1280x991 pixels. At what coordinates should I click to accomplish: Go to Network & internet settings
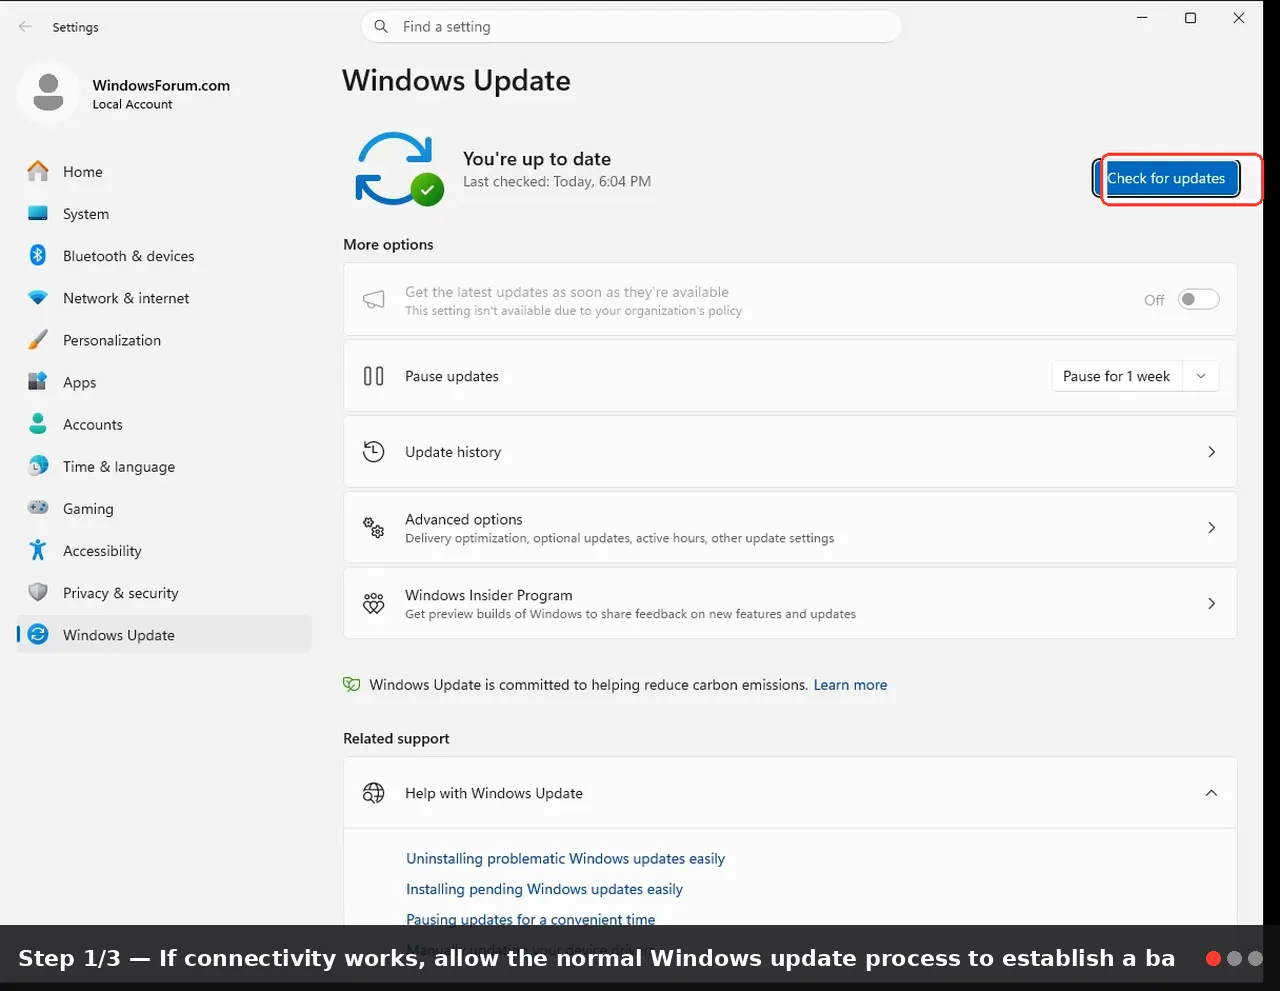164,298
